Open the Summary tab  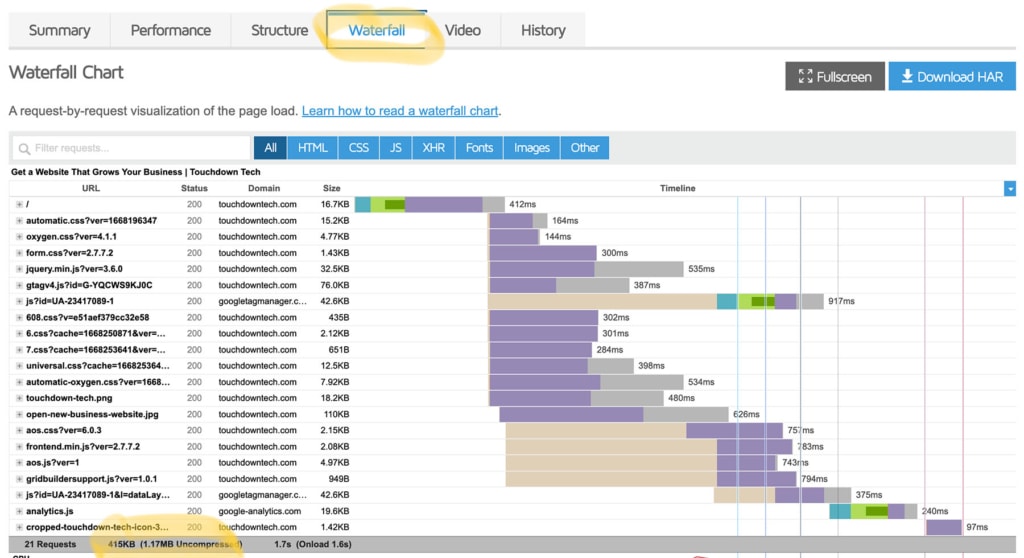[x=59, y=30]
